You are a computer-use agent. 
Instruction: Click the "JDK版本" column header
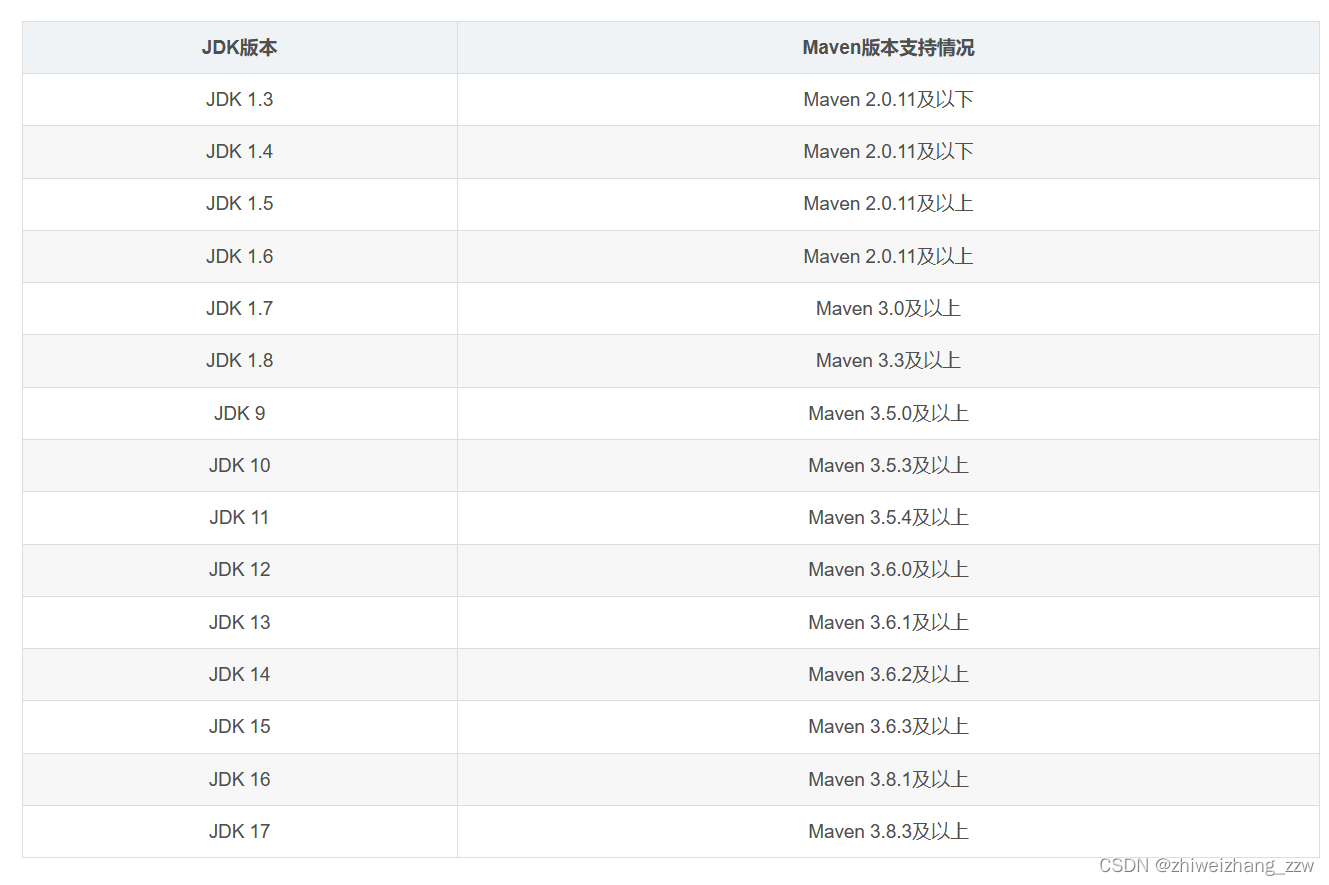click(x=240, y=47)
